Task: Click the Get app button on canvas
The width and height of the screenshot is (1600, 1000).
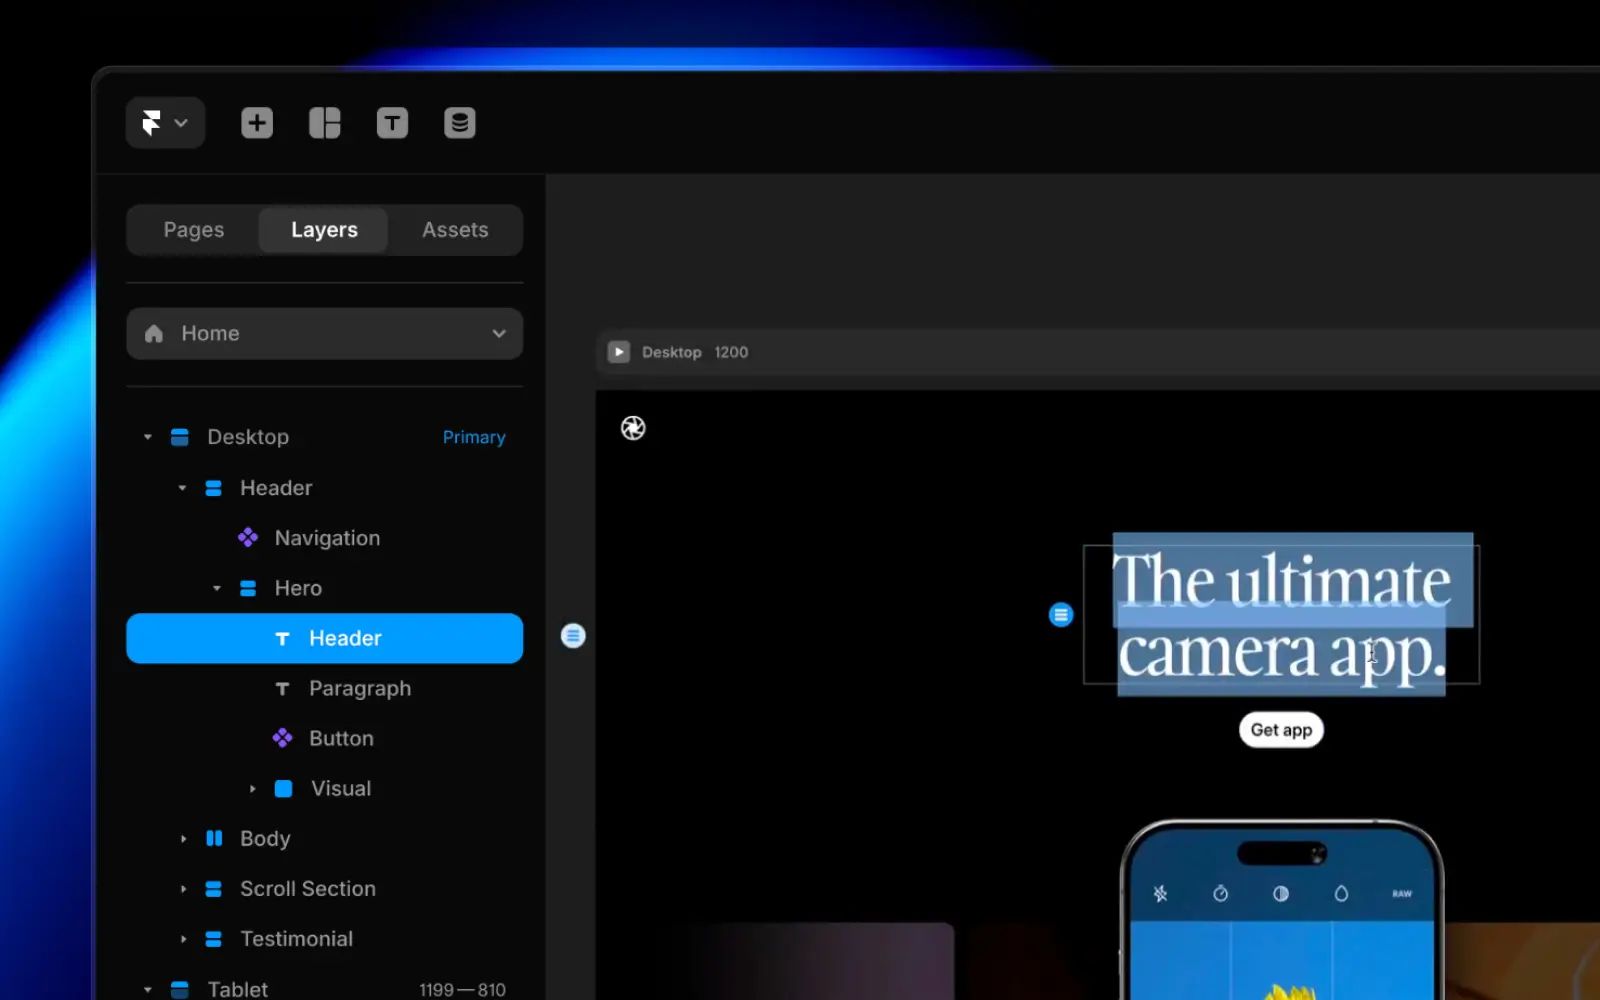Action: point(1281,730)
